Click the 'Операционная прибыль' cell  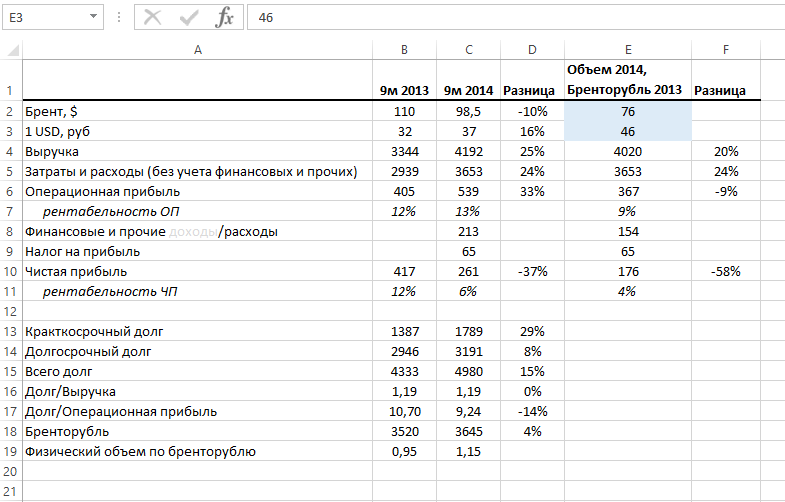(198, 191)
